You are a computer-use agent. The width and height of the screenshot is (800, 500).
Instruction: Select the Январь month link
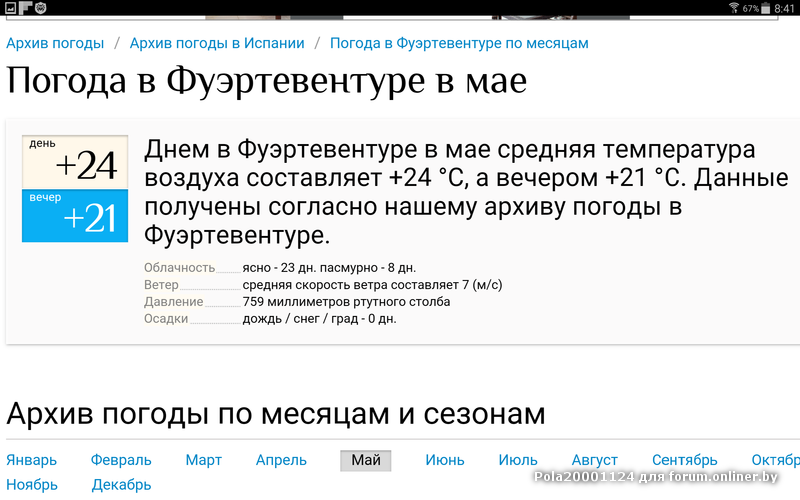click(32, 460)
